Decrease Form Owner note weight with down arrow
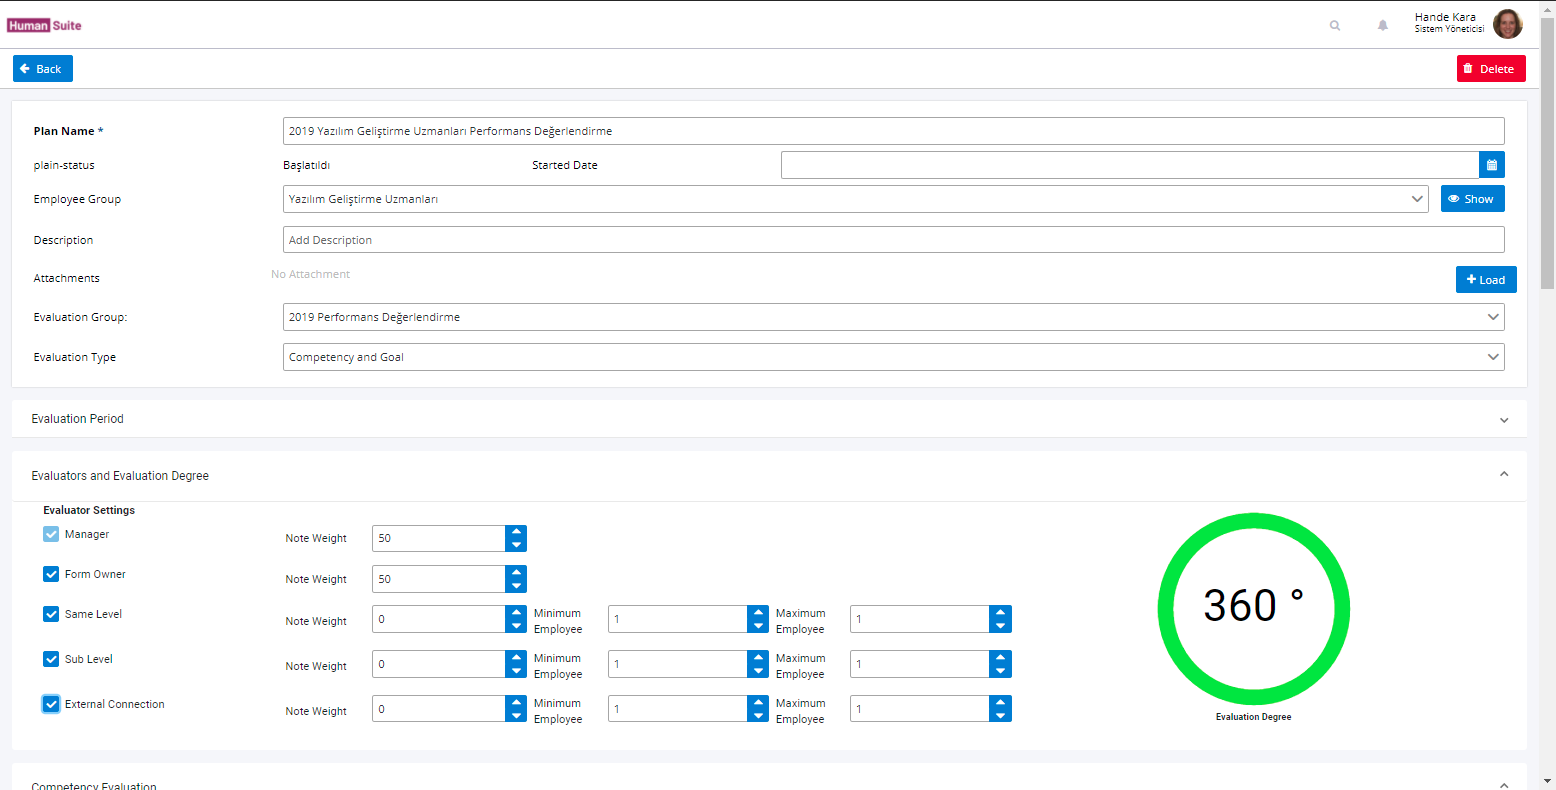The width and height of the screenshot is (1556, 790). point(516,586)
